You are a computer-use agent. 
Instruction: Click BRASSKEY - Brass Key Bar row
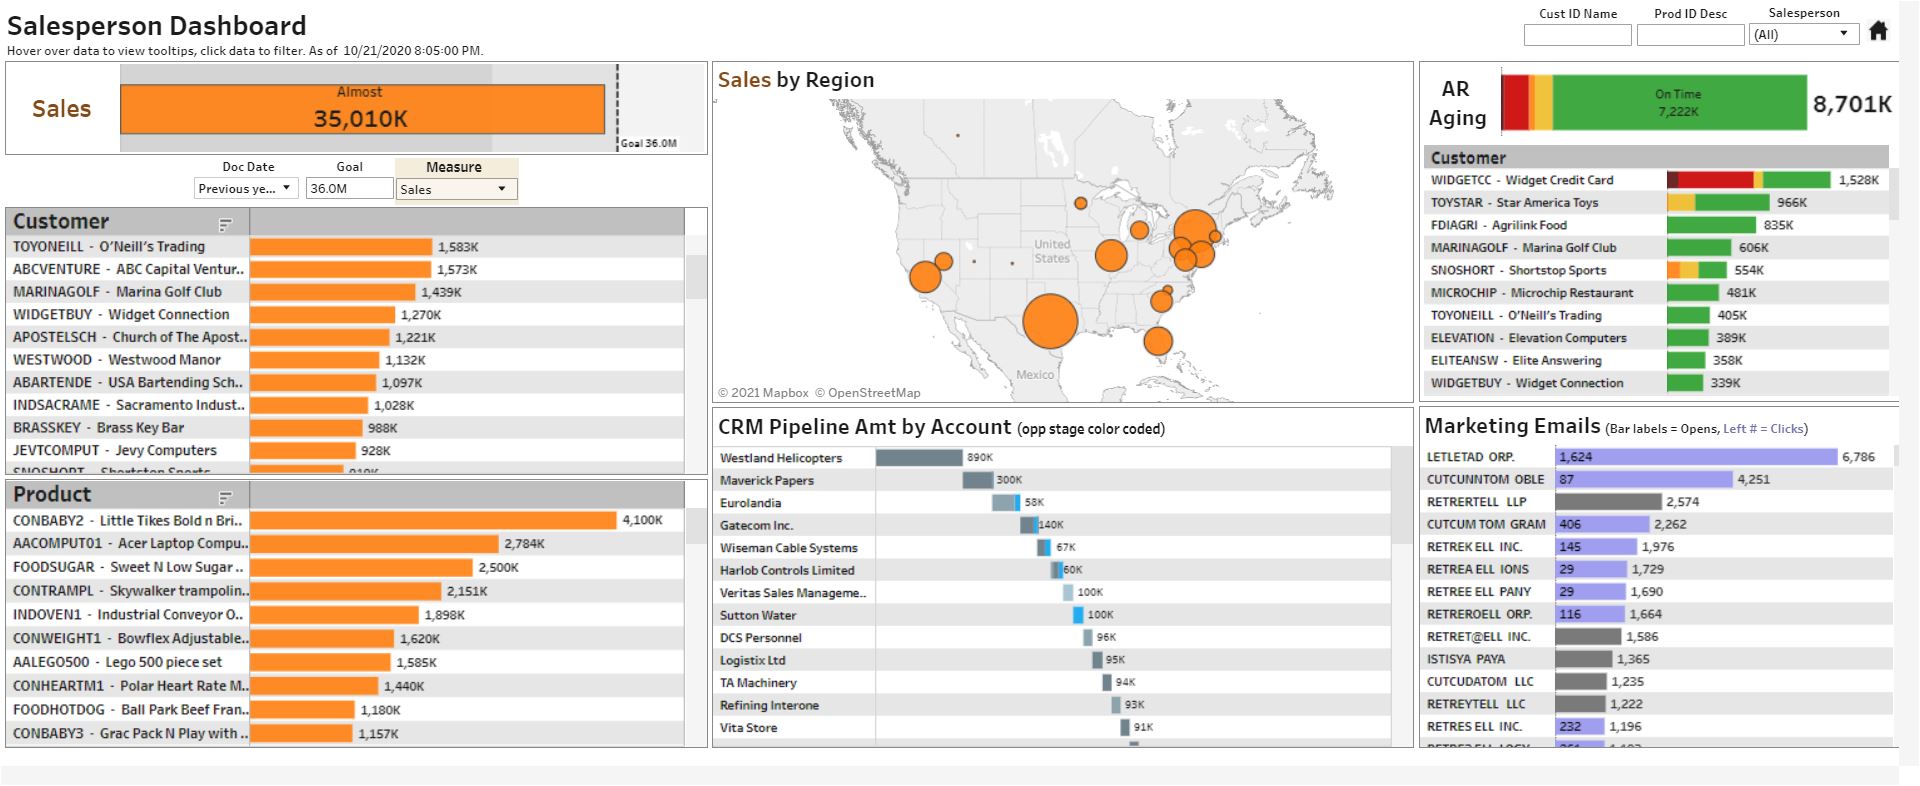pyautogui.click(x=345, y=428)
